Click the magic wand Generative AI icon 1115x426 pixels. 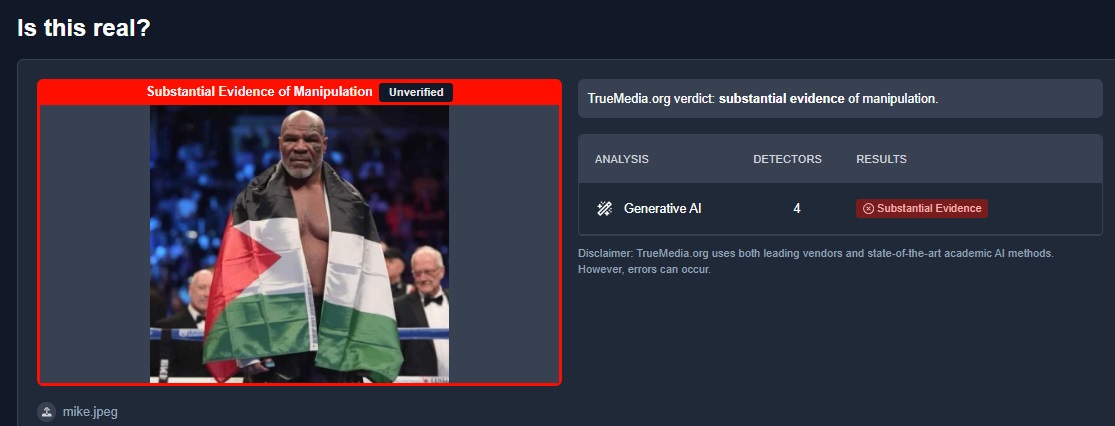pyautogui.click(x=604, y=208)
